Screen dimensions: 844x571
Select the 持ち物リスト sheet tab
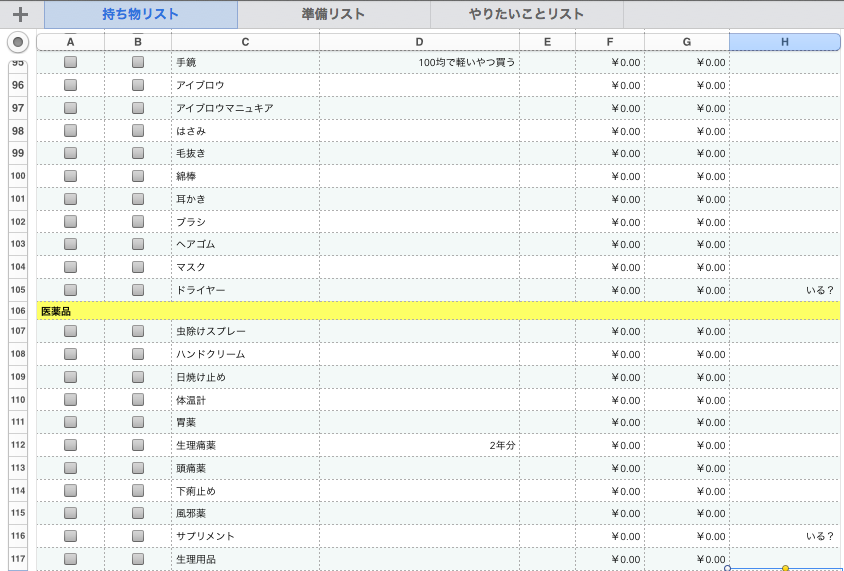[141, 15]
